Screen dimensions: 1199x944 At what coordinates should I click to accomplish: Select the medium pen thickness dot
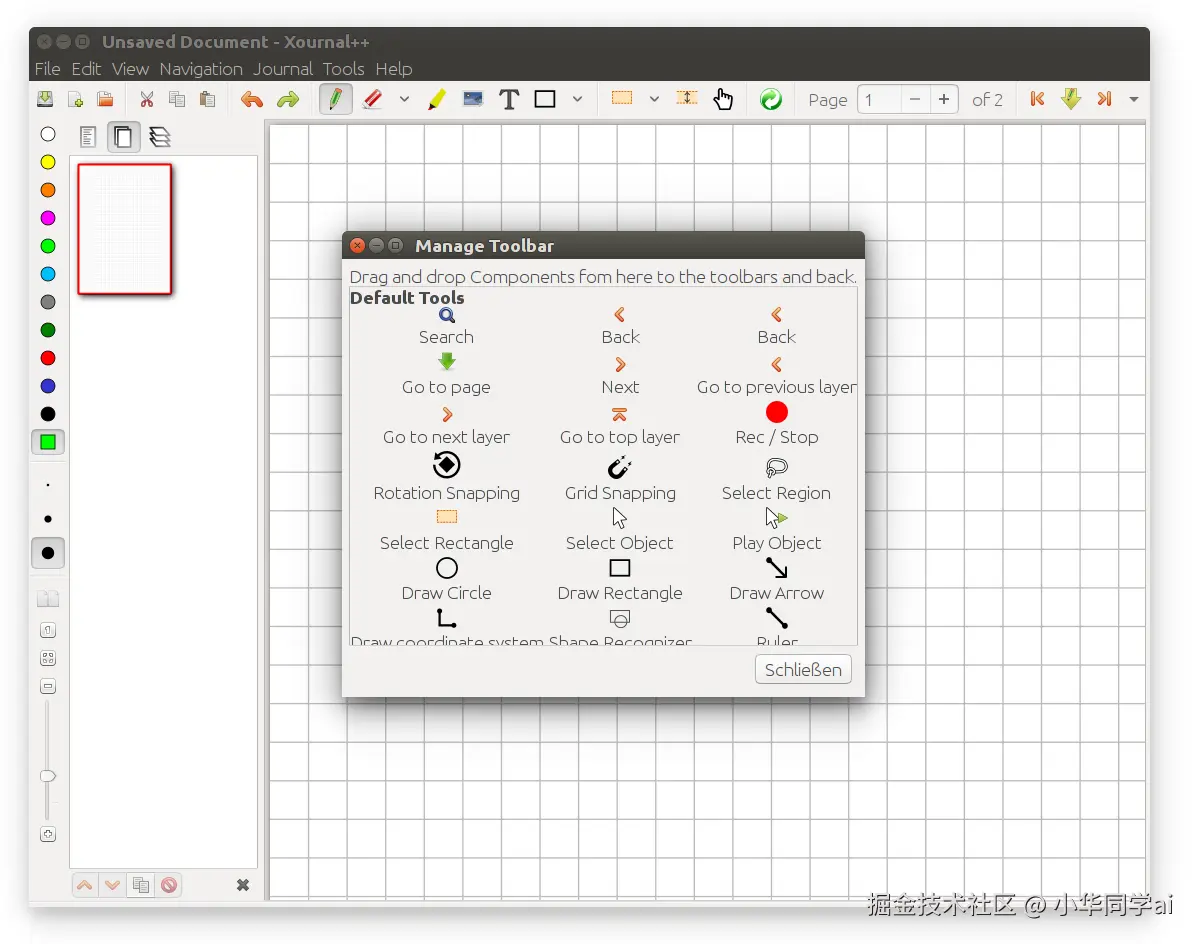tap(48, 519)
